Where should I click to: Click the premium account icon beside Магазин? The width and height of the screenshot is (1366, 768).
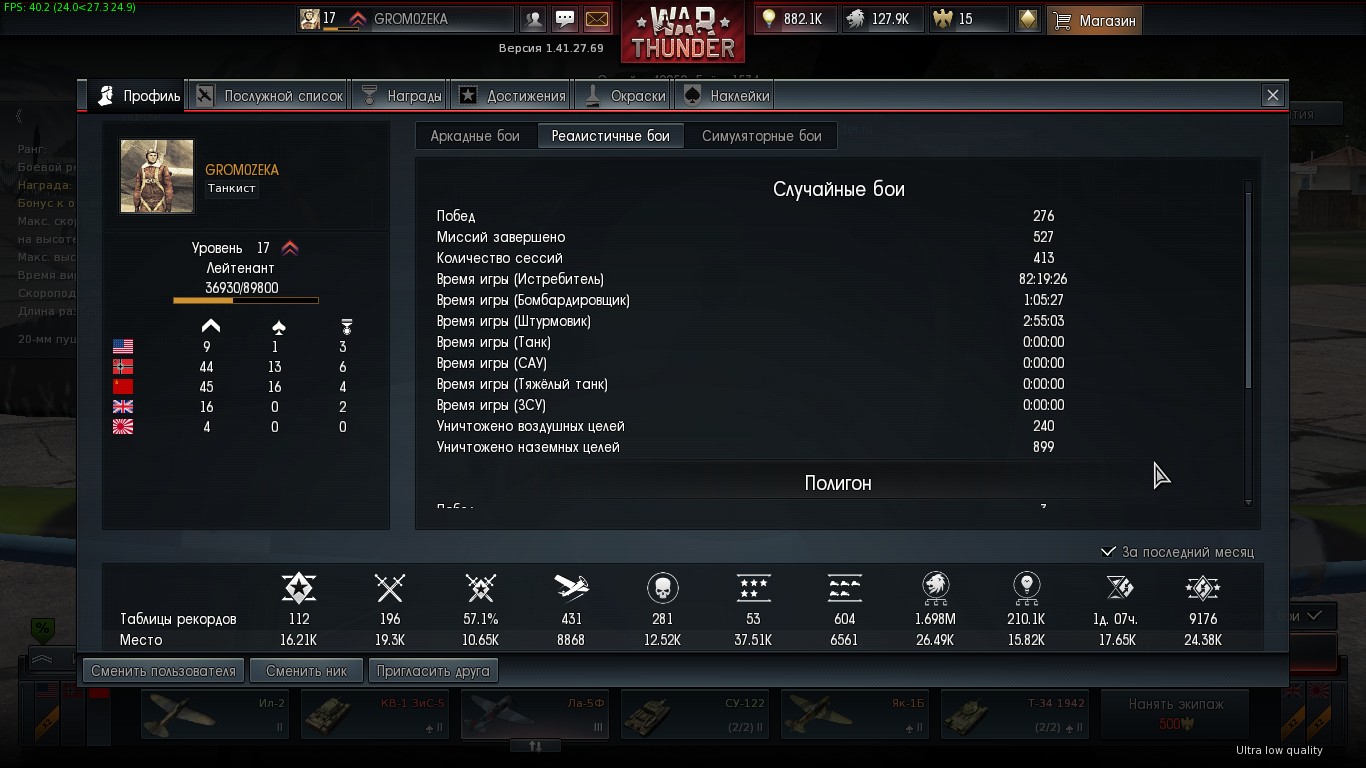tap(1028, 19)
